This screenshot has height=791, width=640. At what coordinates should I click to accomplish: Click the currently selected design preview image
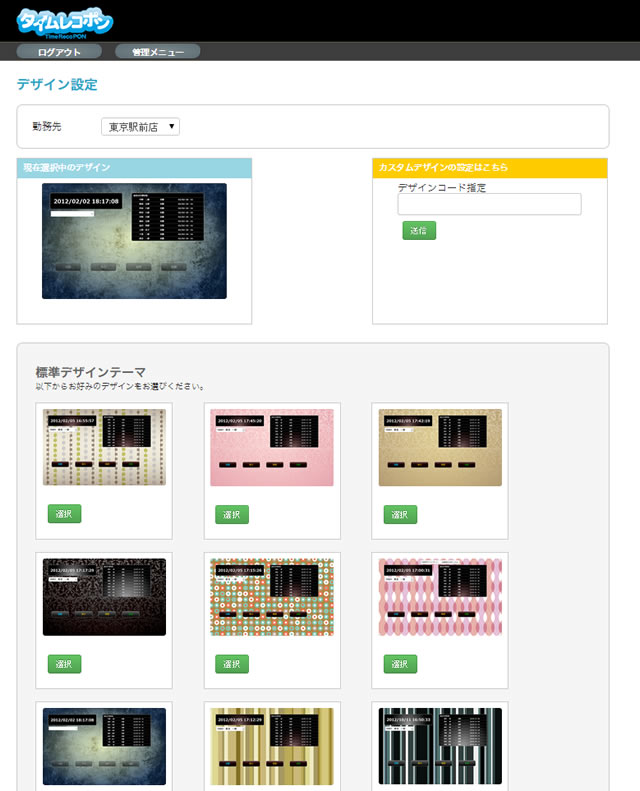(134, 240)
